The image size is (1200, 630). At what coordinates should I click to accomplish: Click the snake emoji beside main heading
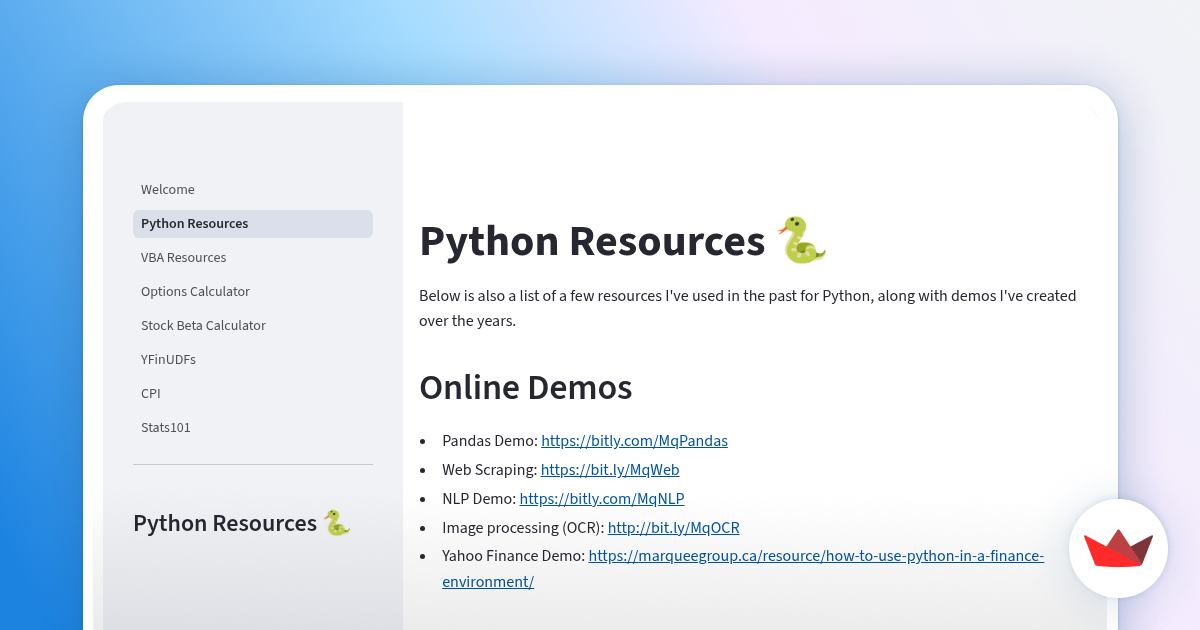tap(803, 241)
